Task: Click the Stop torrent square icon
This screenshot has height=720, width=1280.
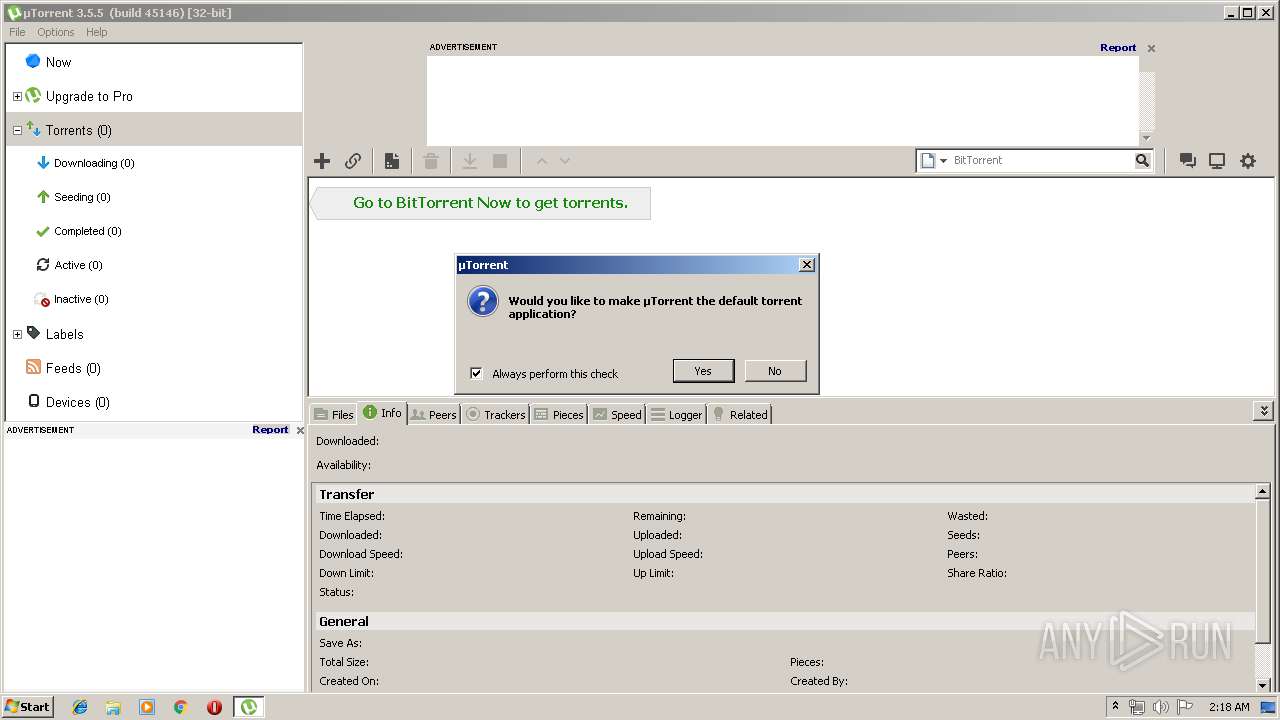Action: pos(500,161)
